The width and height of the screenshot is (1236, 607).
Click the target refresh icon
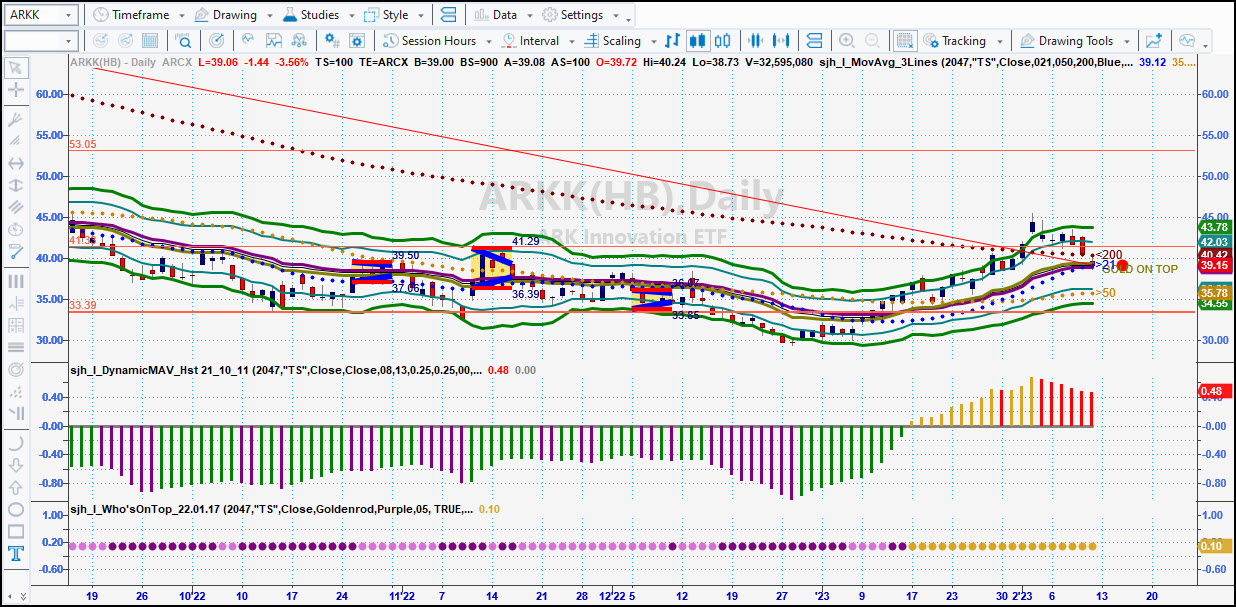217,41
